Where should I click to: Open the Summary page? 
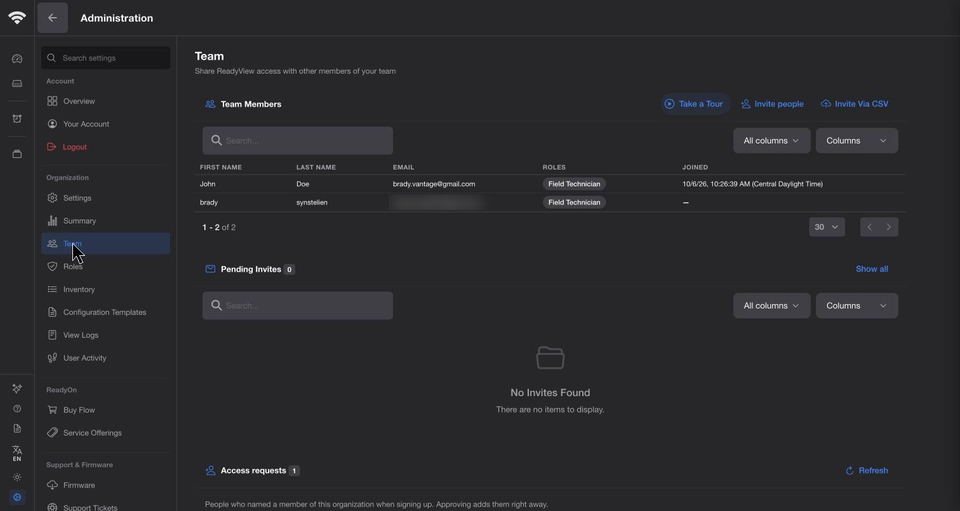[106, 221]
